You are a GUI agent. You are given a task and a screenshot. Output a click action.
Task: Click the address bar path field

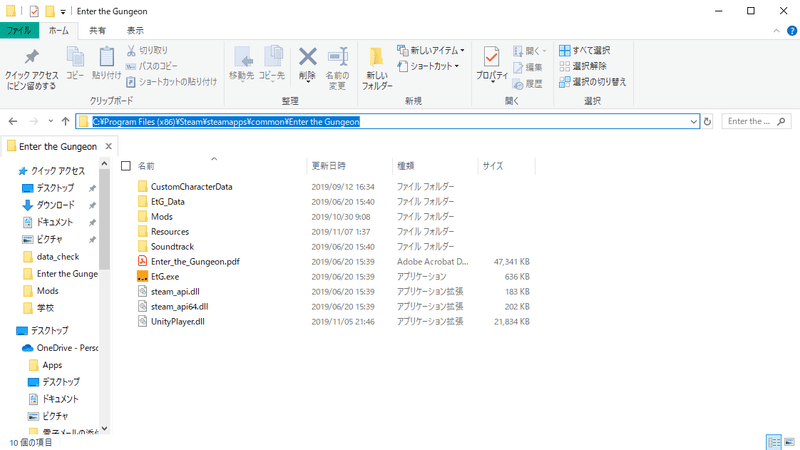click(x=388, y=121)
